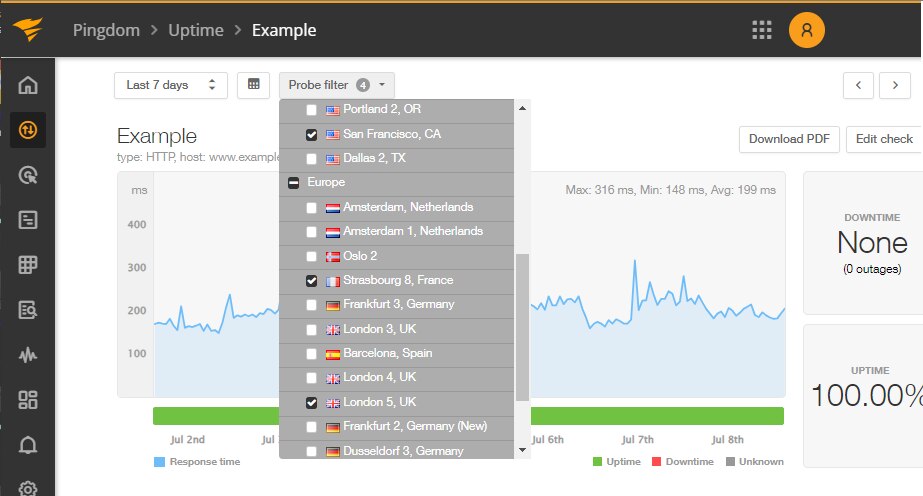Check the Frankfurt 2, Germany (New) probe

311,427
